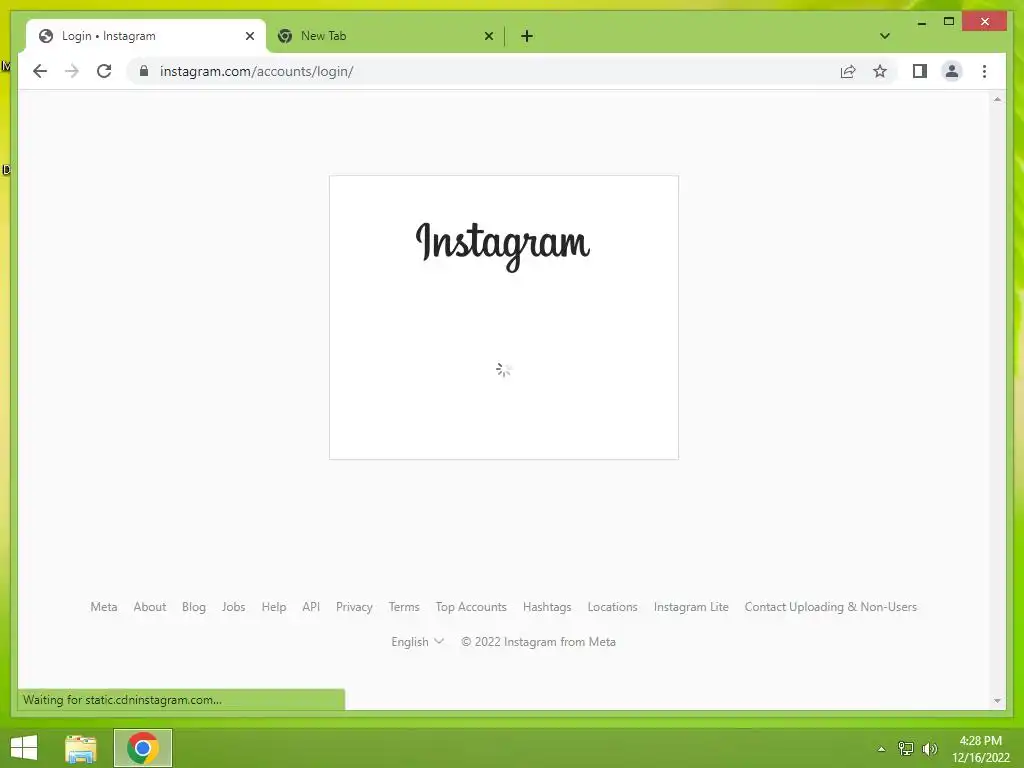Click the Instagram logo wordmark
The height and width of the screenshot is (768, 1024).
tap(503, 246)
